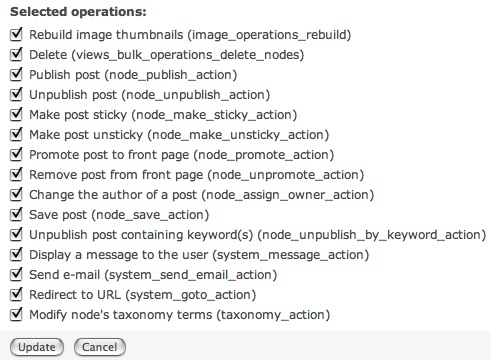The height and width of the screenshot is (360, 491).
Task: Uncheck Make post unsticky checkbox
Action: click(16, 135)
